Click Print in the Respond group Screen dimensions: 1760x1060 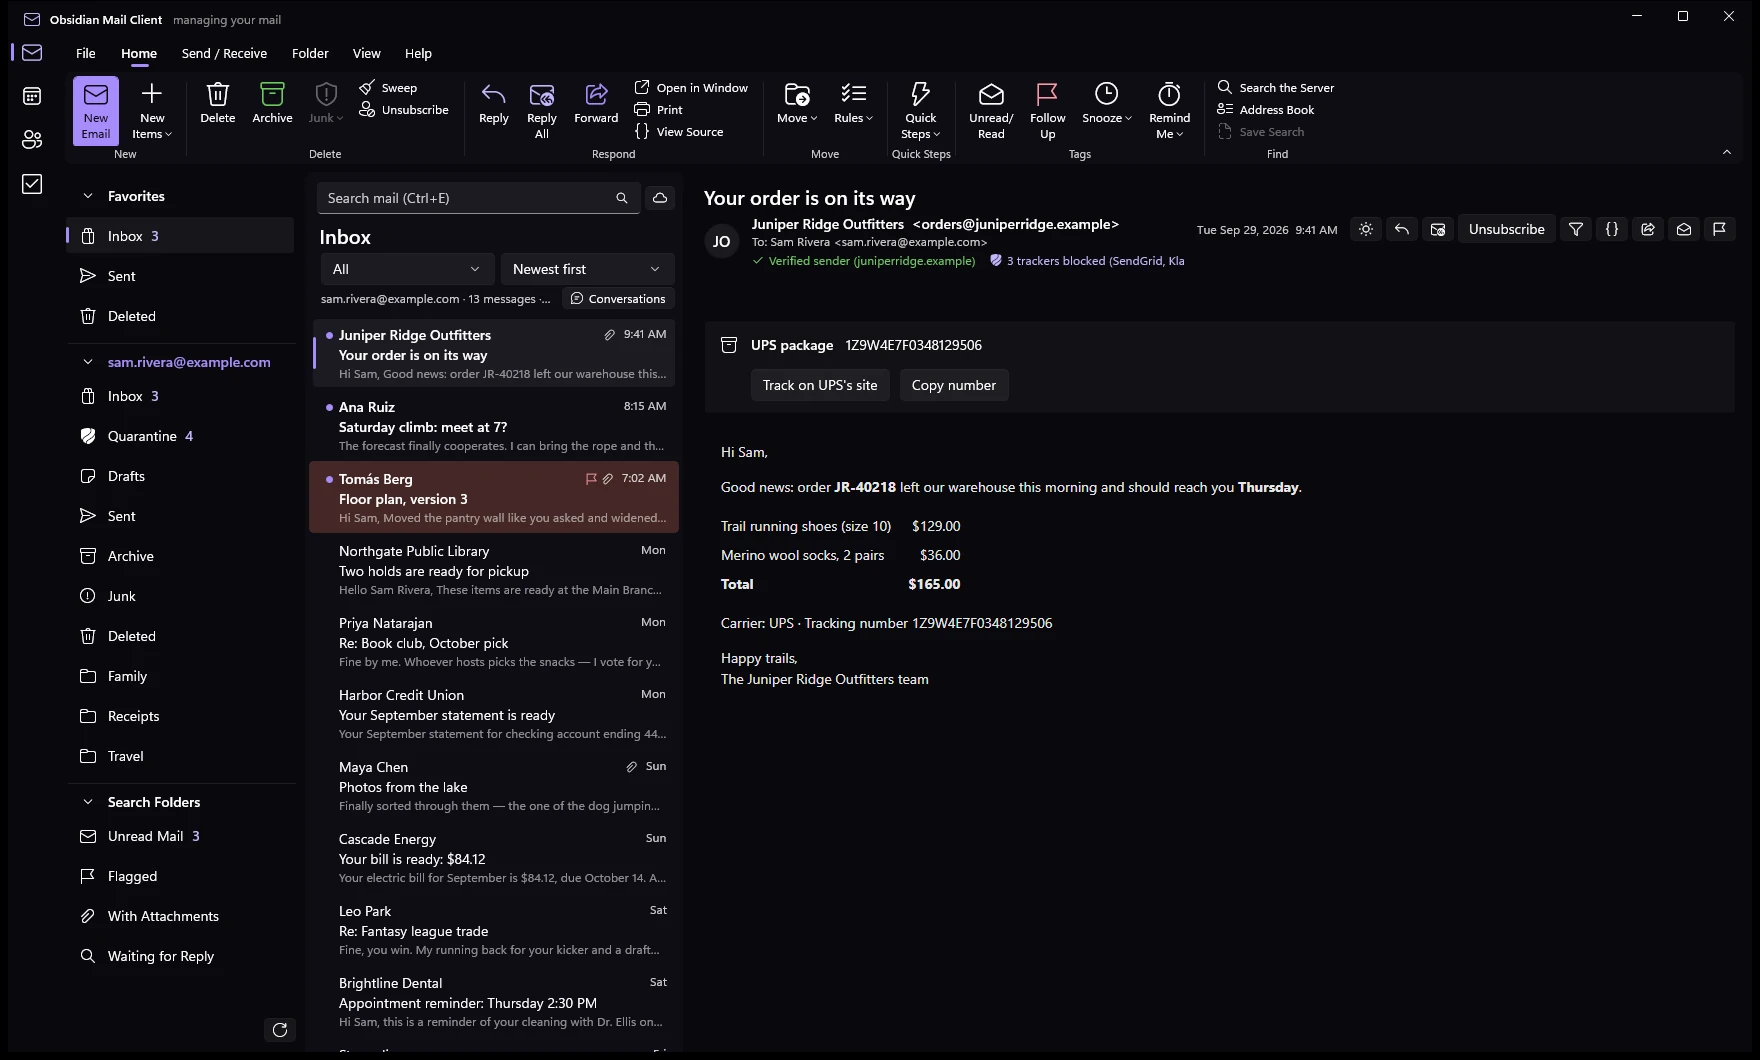[658, 110]
